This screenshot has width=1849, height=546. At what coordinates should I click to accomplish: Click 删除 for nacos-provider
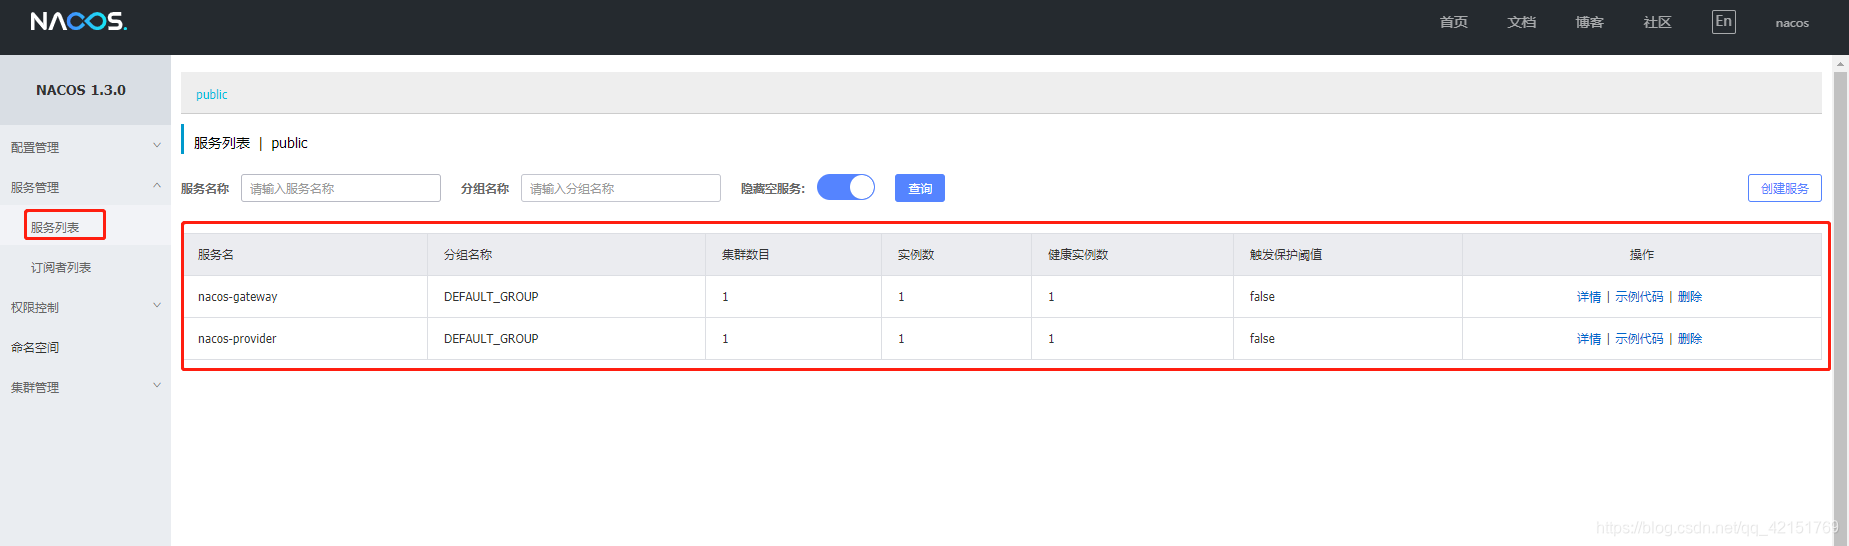(1690, 339)
